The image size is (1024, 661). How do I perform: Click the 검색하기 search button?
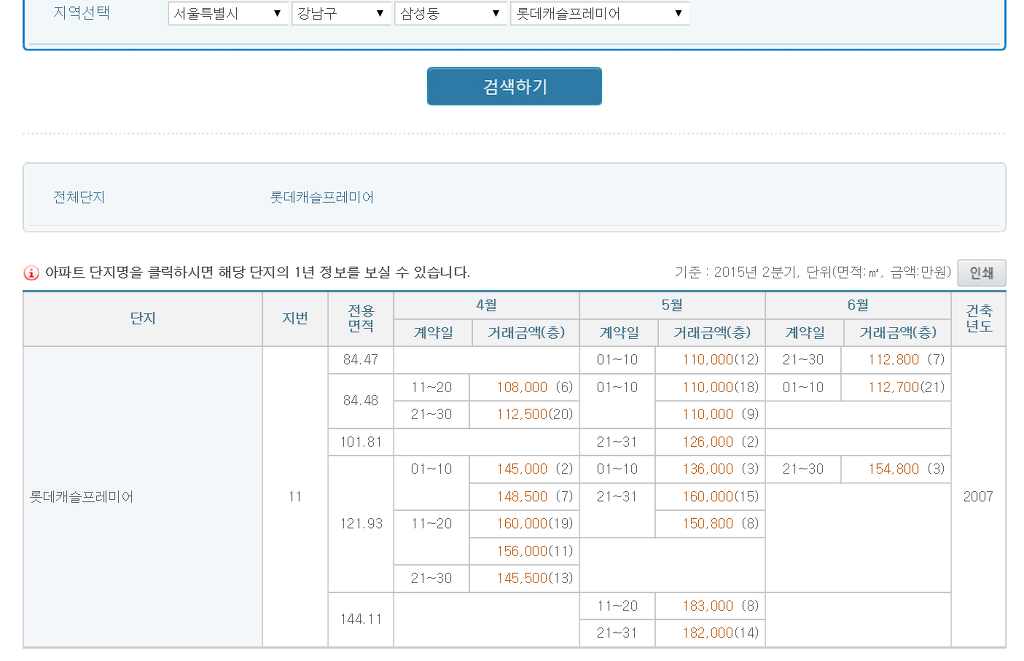click(514, 86)
